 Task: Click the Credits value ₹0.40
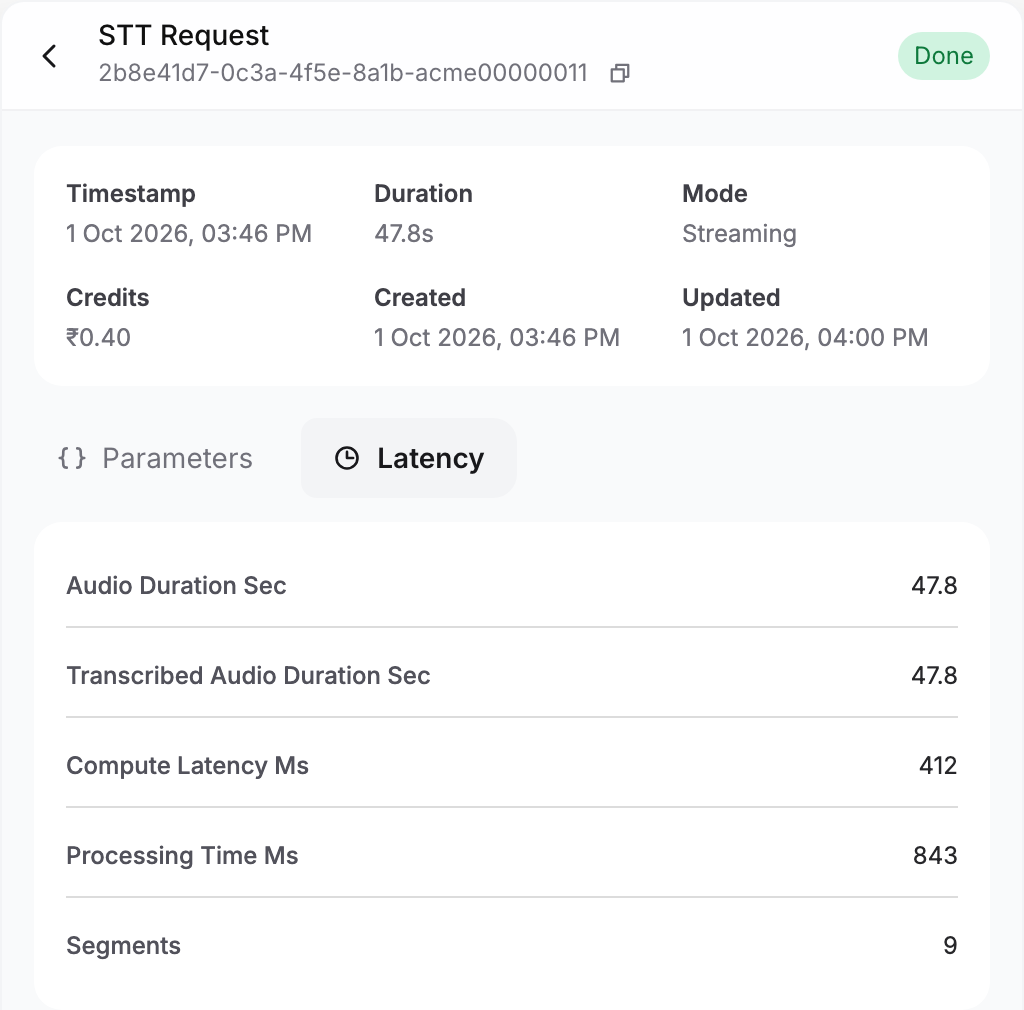click(99, 338)
